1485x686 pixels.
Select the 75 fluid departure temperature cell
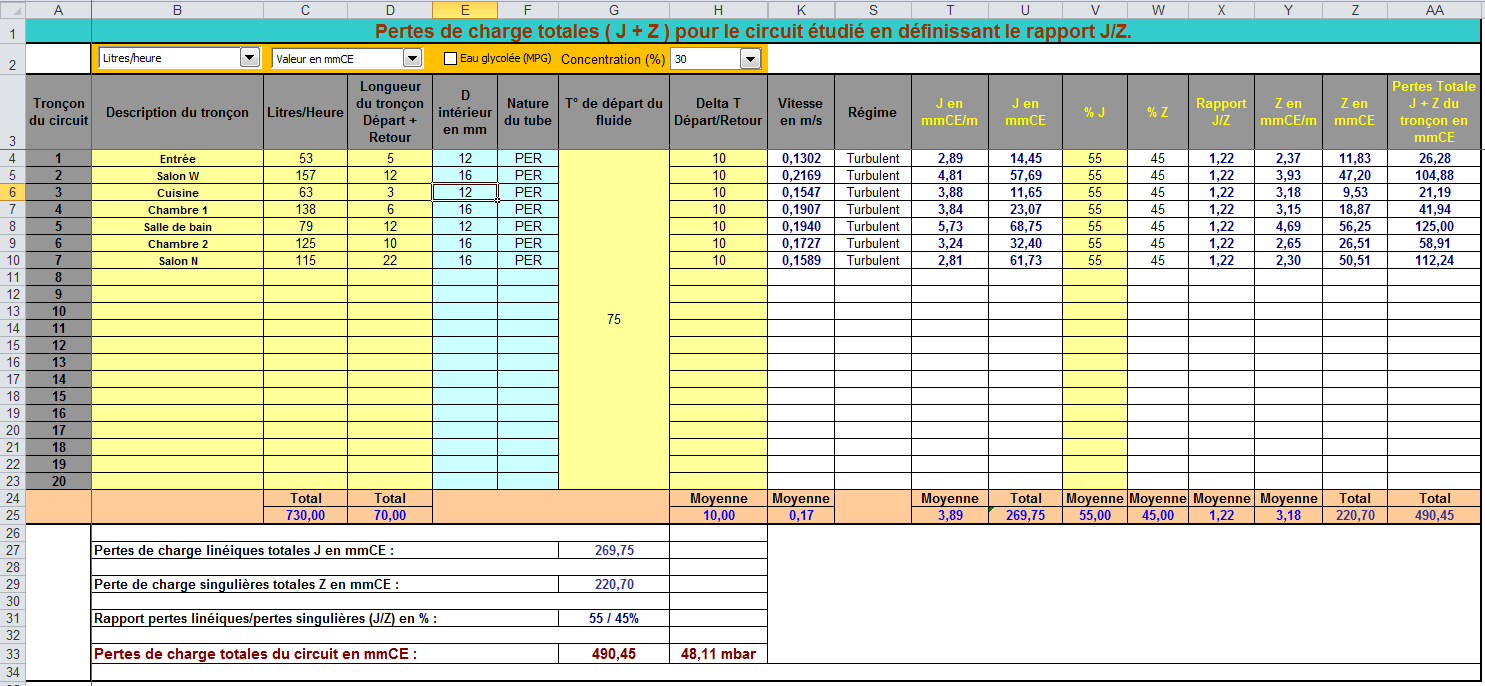coord(613,319)
